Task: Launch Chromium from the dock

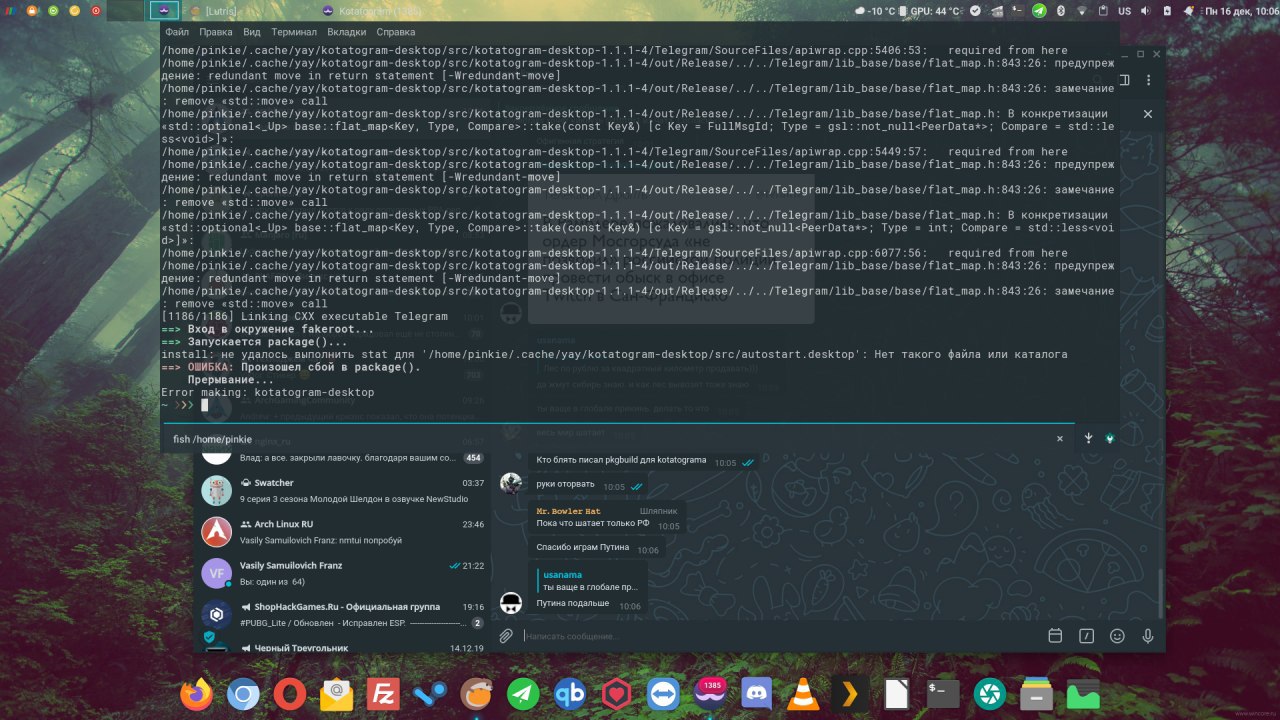Action: [243, 693]
